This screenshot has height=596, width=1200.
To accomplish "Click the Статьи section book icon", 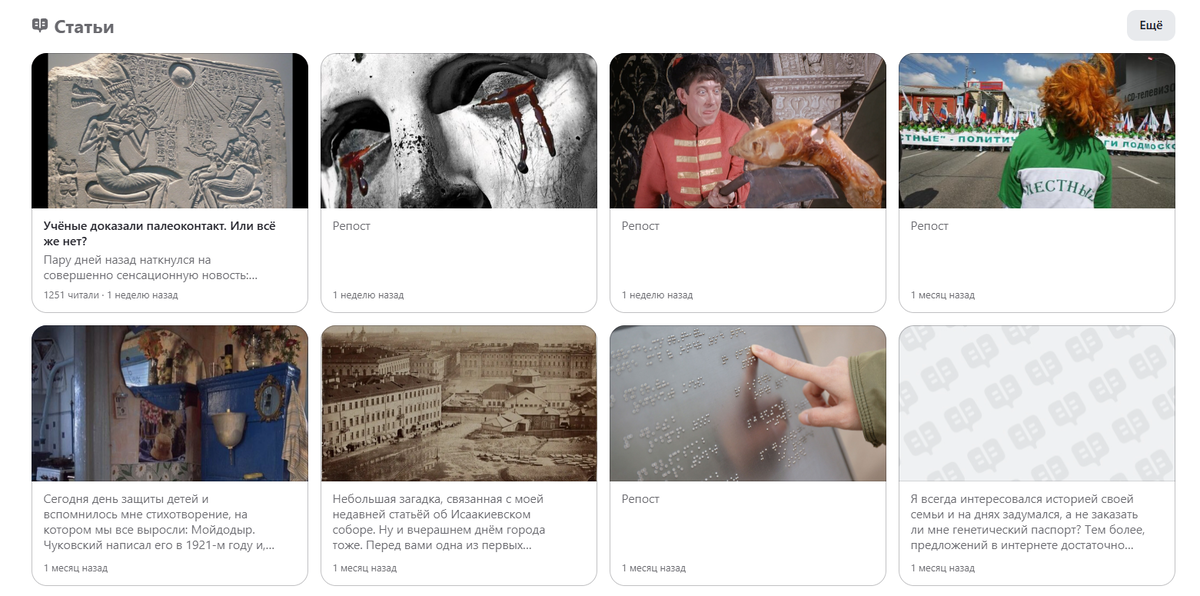I will click(x=40, y=25).
